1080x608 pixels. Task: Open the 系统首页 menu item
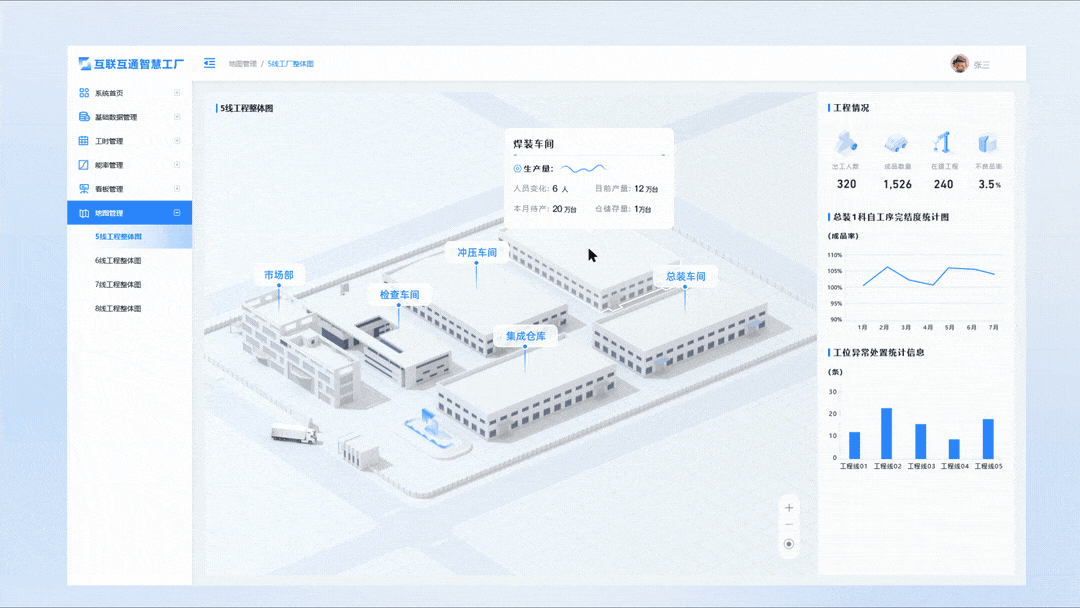[129, 92]
